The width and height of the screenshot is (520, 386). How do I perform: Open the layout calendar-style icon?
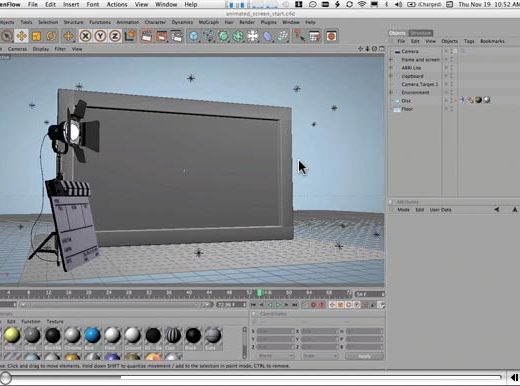[x=314, y=36]
